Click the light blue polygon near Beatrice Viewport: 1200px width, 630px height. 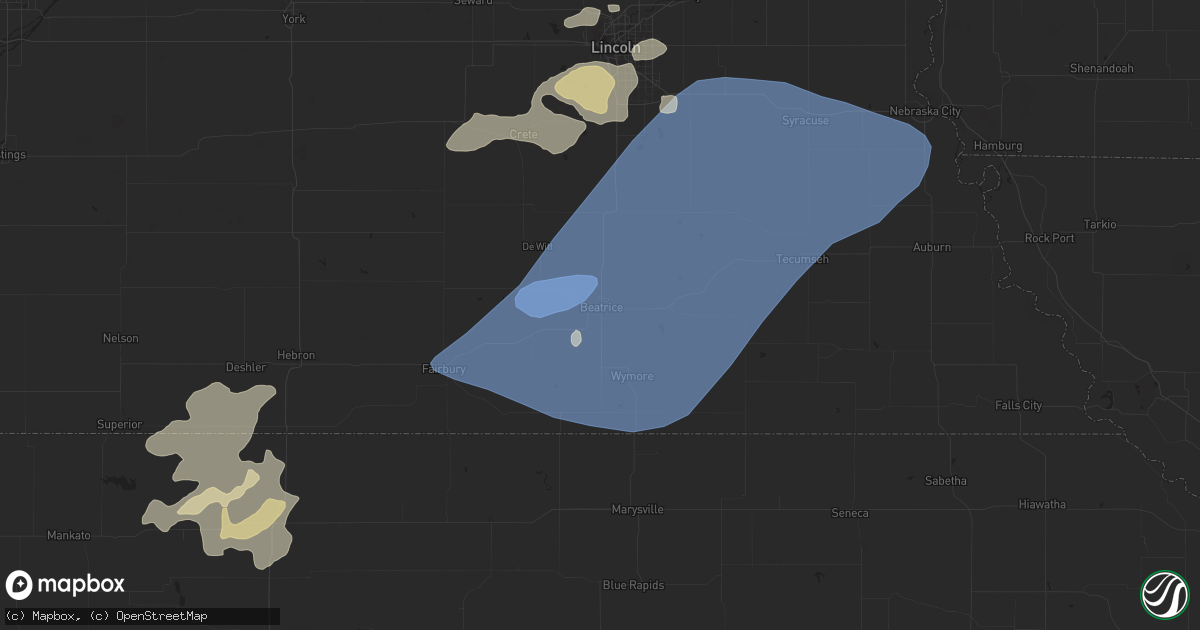click(556, 296)
